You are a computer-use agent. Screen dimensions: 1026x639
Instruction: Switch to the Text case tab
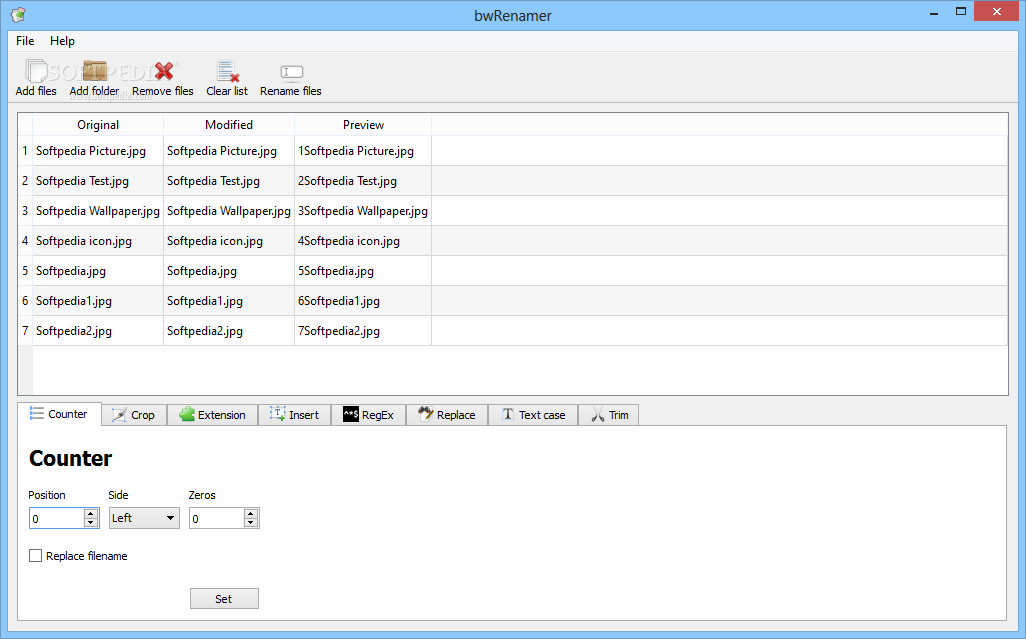(533, 415)
